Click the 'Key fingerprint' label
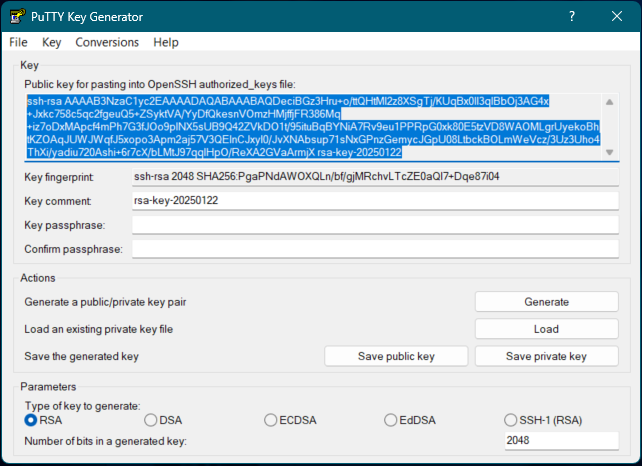Viewport: 642px width, 466px height. (x=59, y=177)
